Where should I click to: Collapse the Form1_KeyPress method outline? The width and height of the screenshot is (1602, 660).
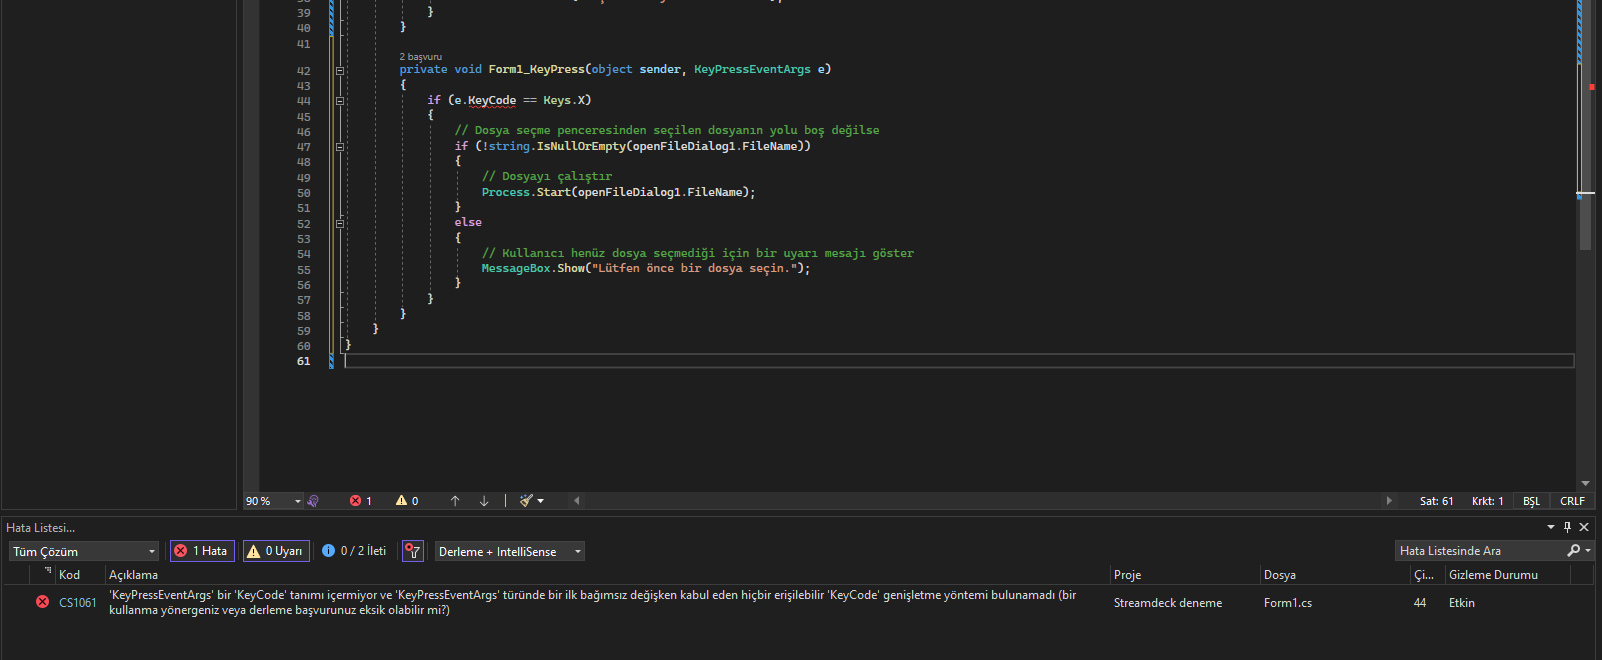(340, 70)
